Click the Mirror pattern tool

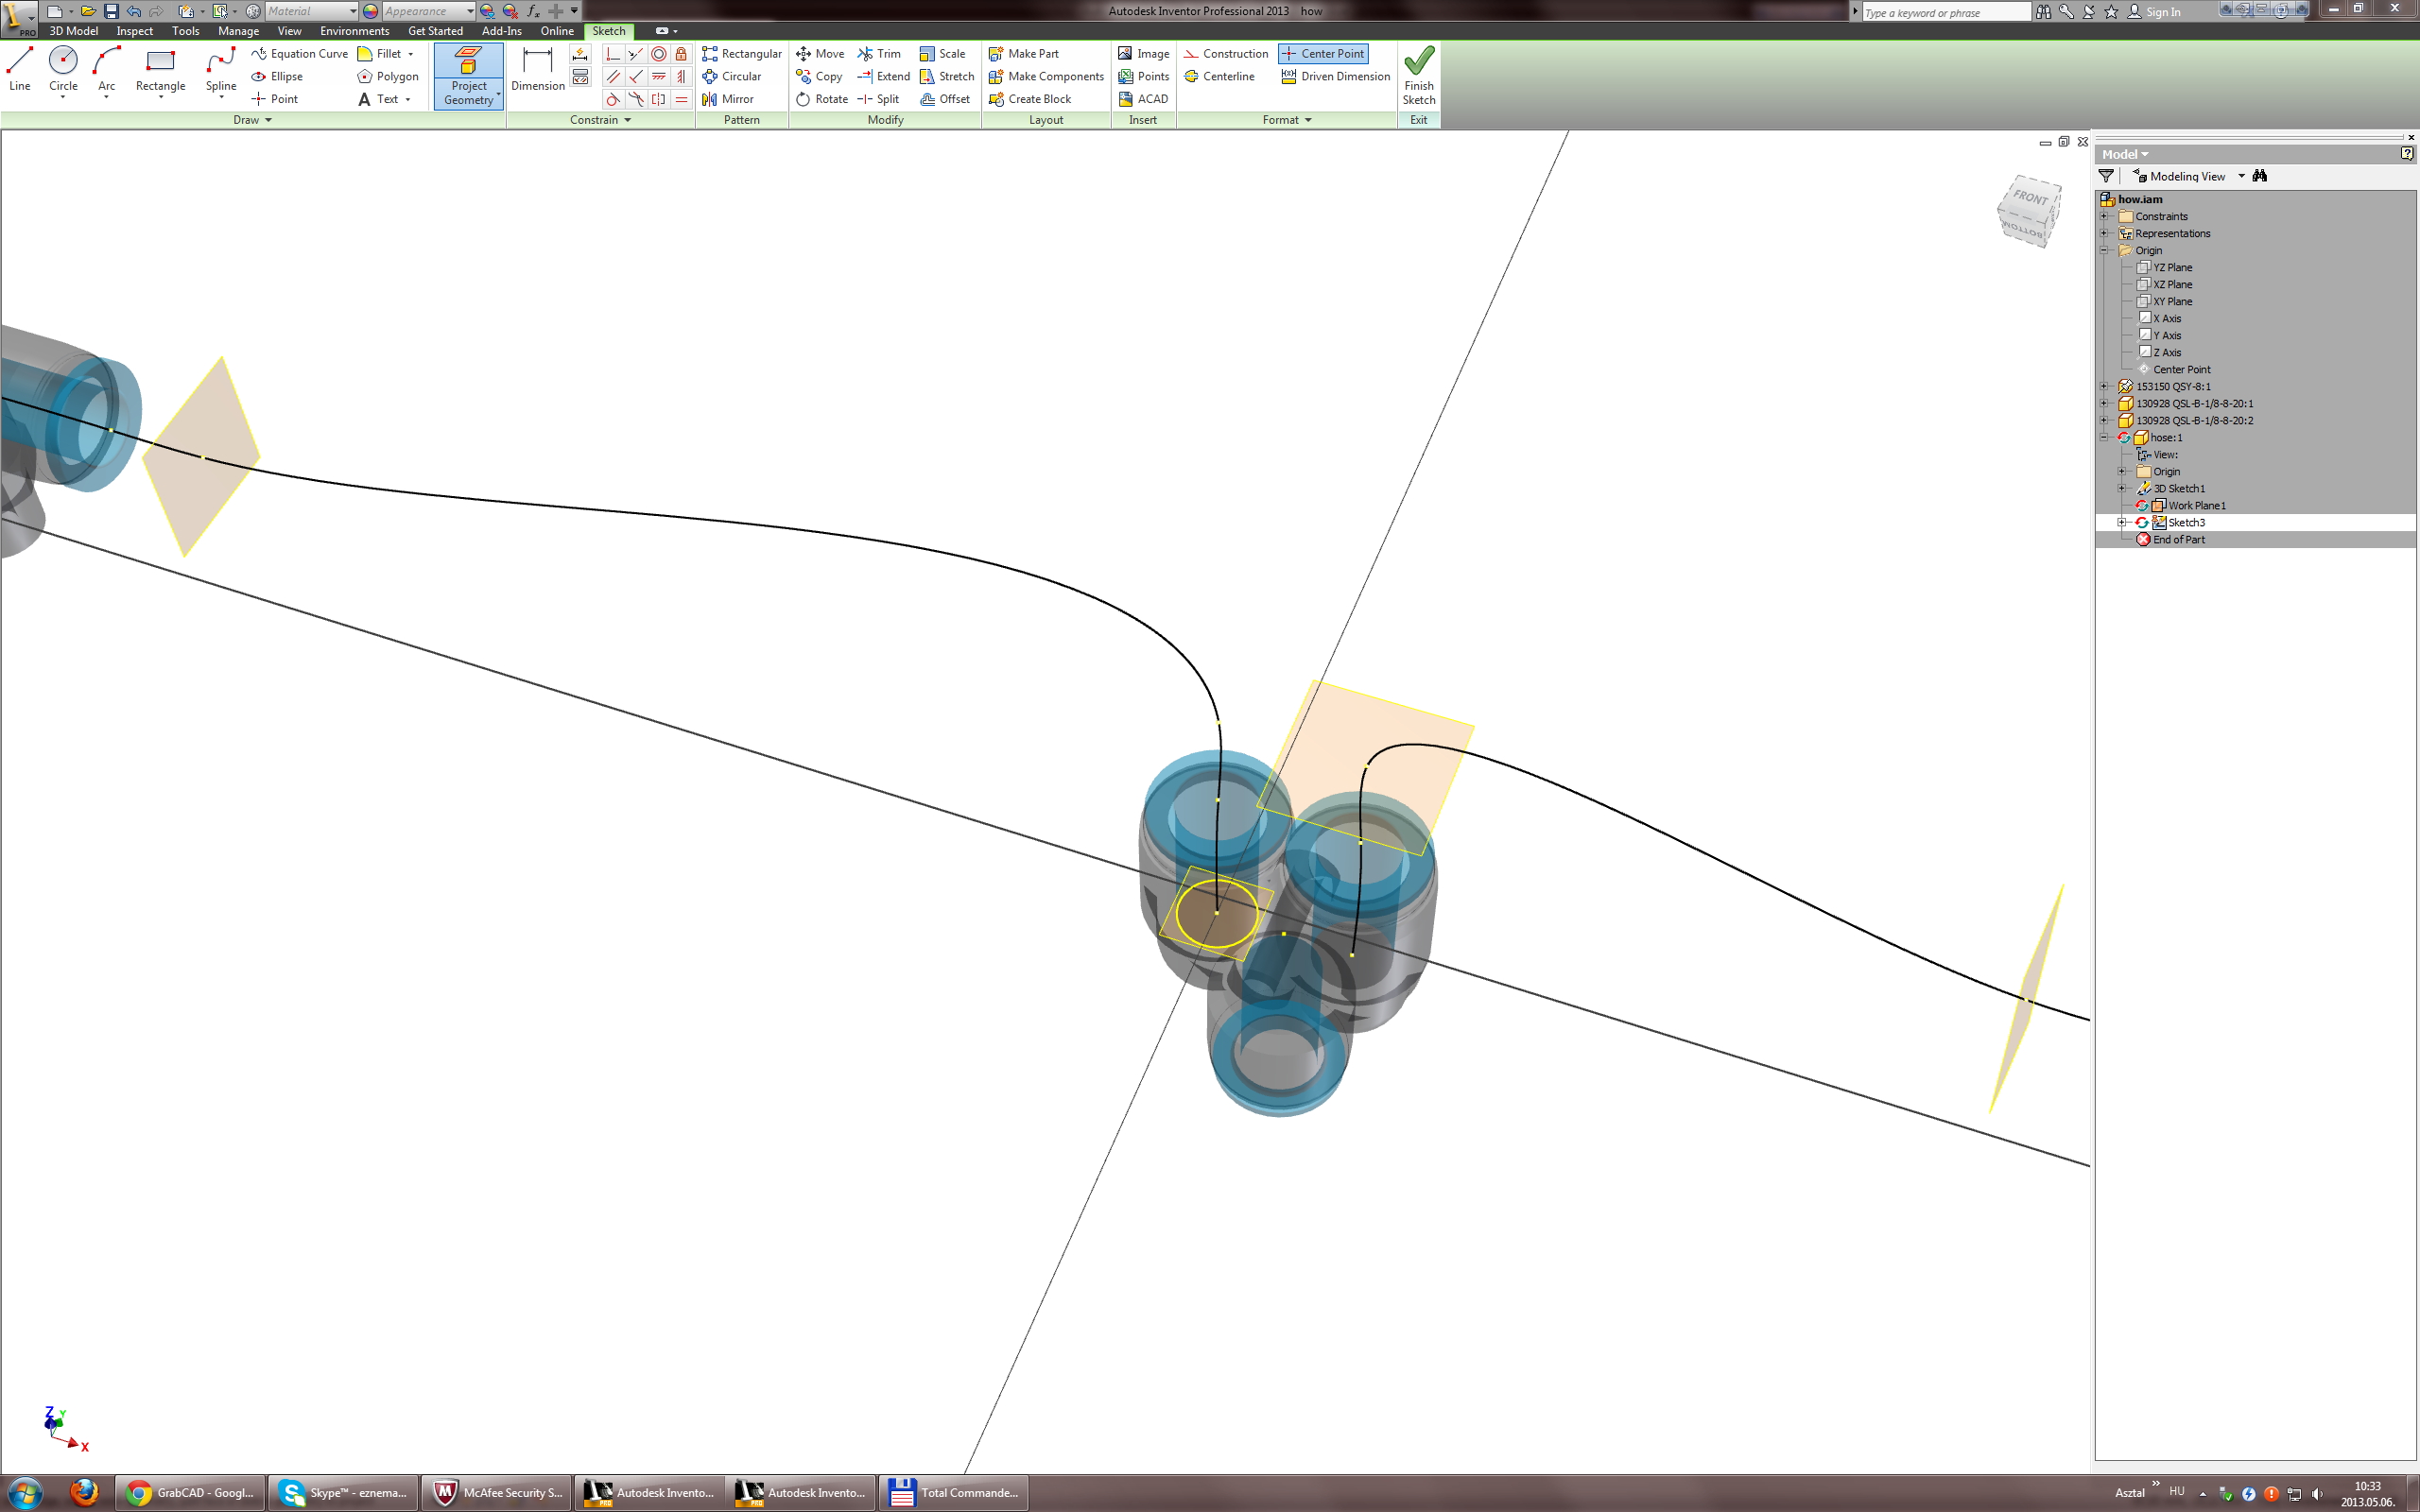point(728,99)
